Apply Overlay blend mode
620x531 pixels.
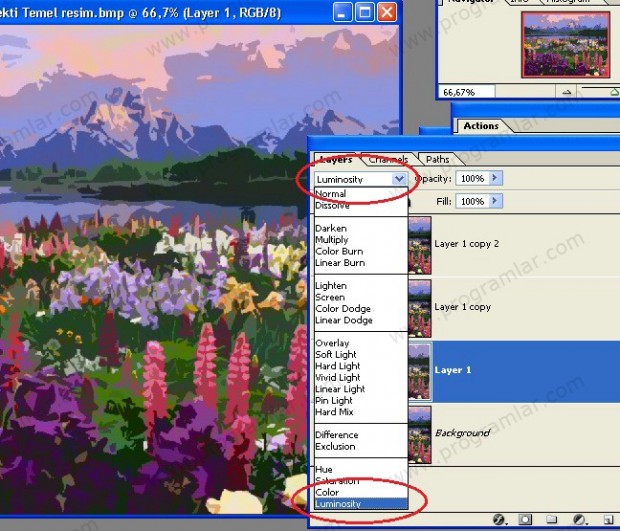coord(332,343)
